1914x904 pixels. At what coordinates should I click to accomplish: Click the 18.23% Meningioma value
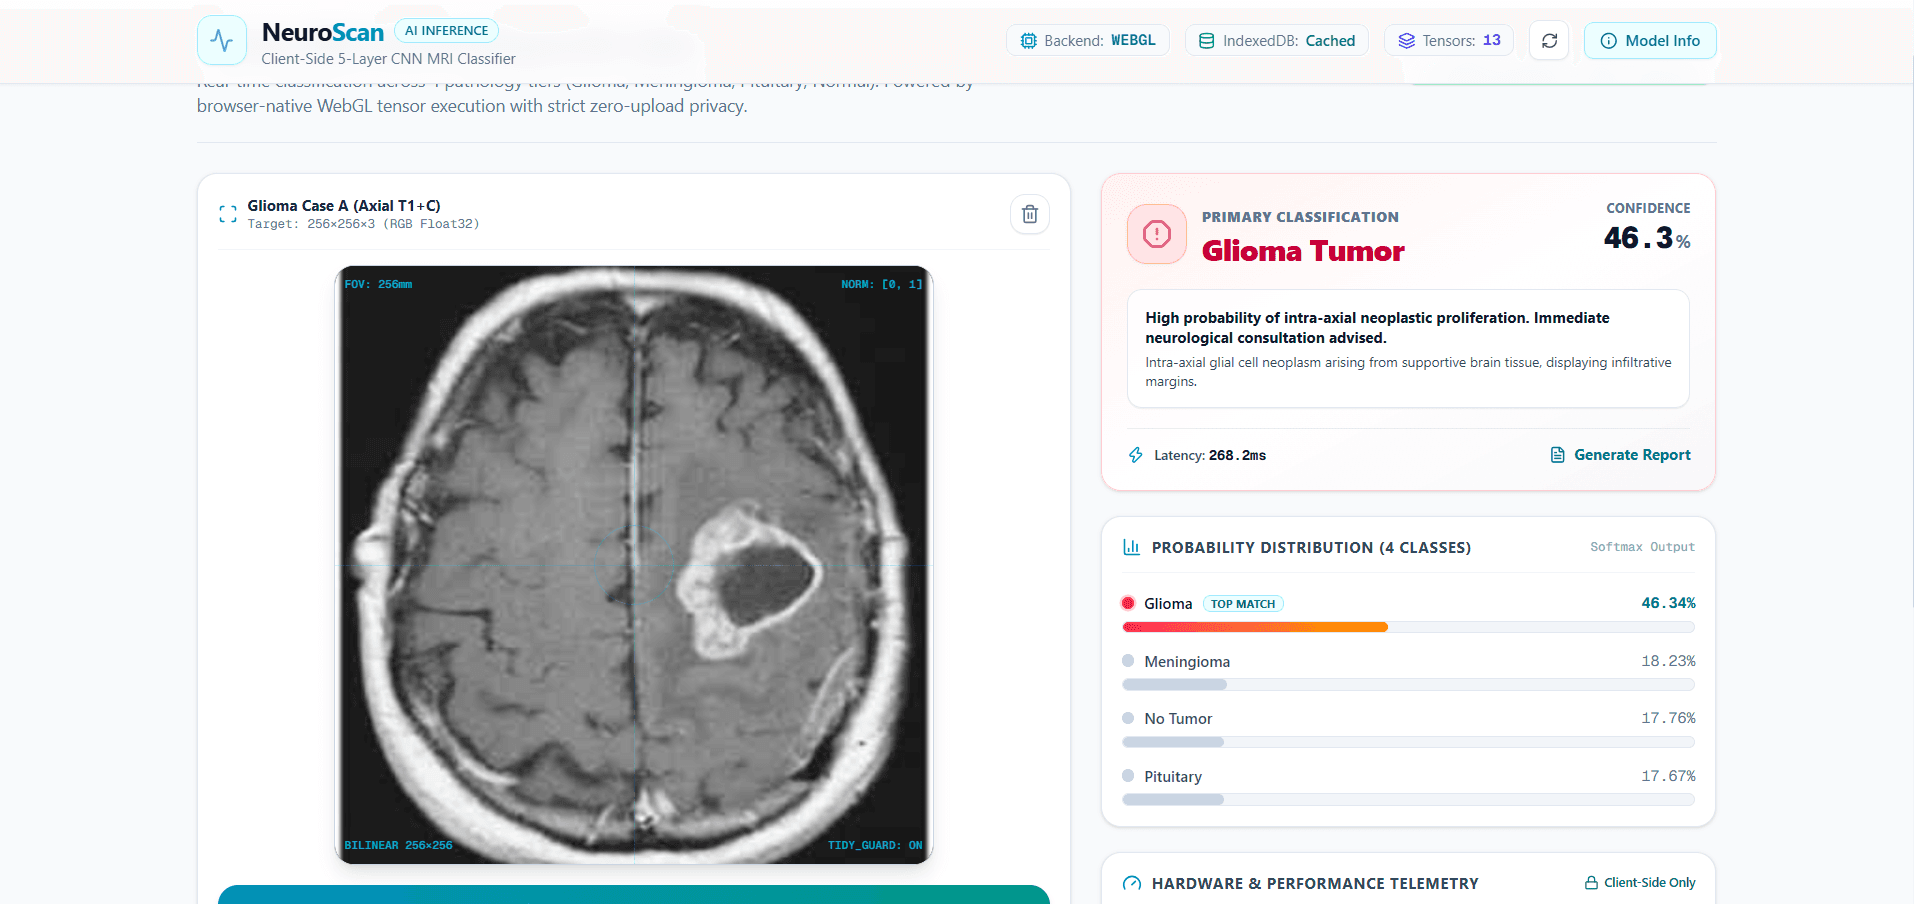coord(1669,661)
